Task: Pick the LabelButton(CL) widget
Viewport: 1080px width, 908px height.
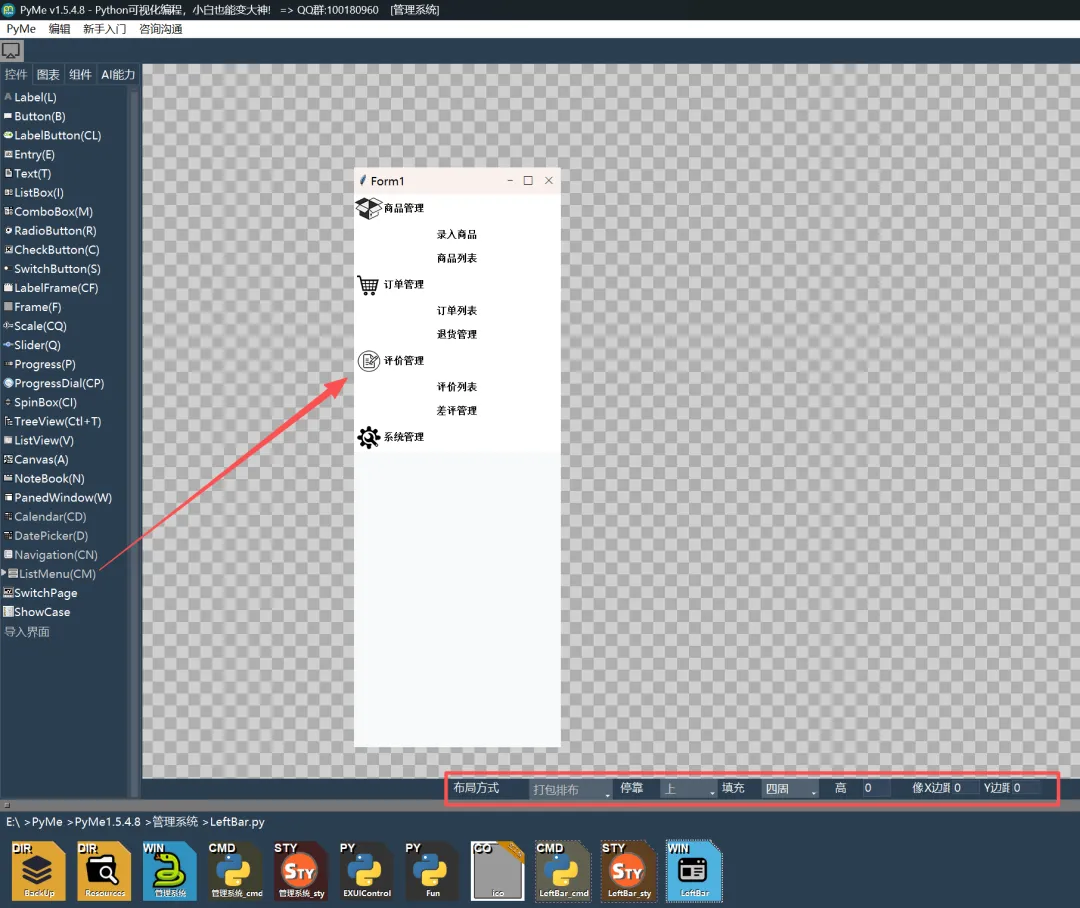Action: click(x=52, y=136)
